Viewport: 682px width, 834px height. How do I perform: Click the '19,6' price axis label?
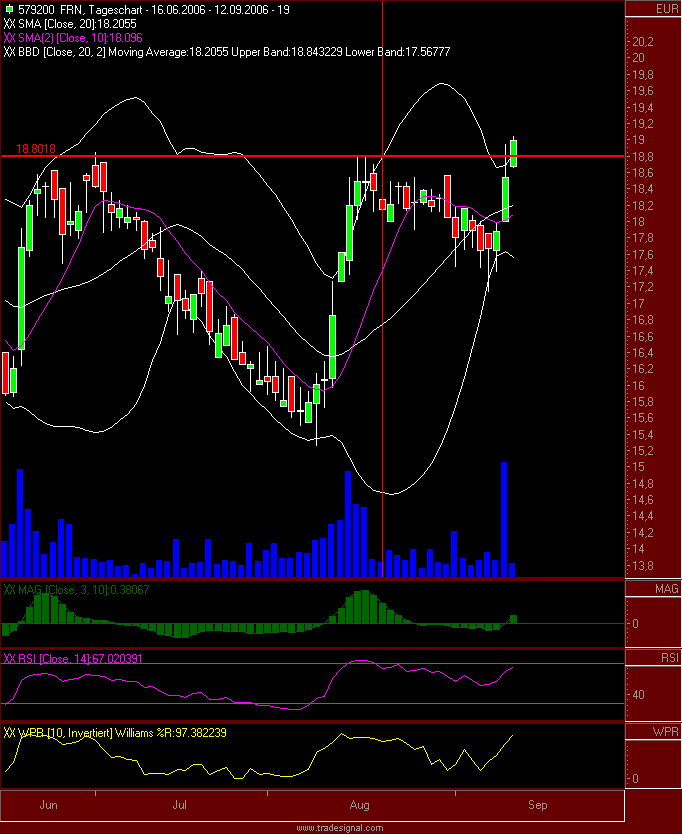click(643, 91)
